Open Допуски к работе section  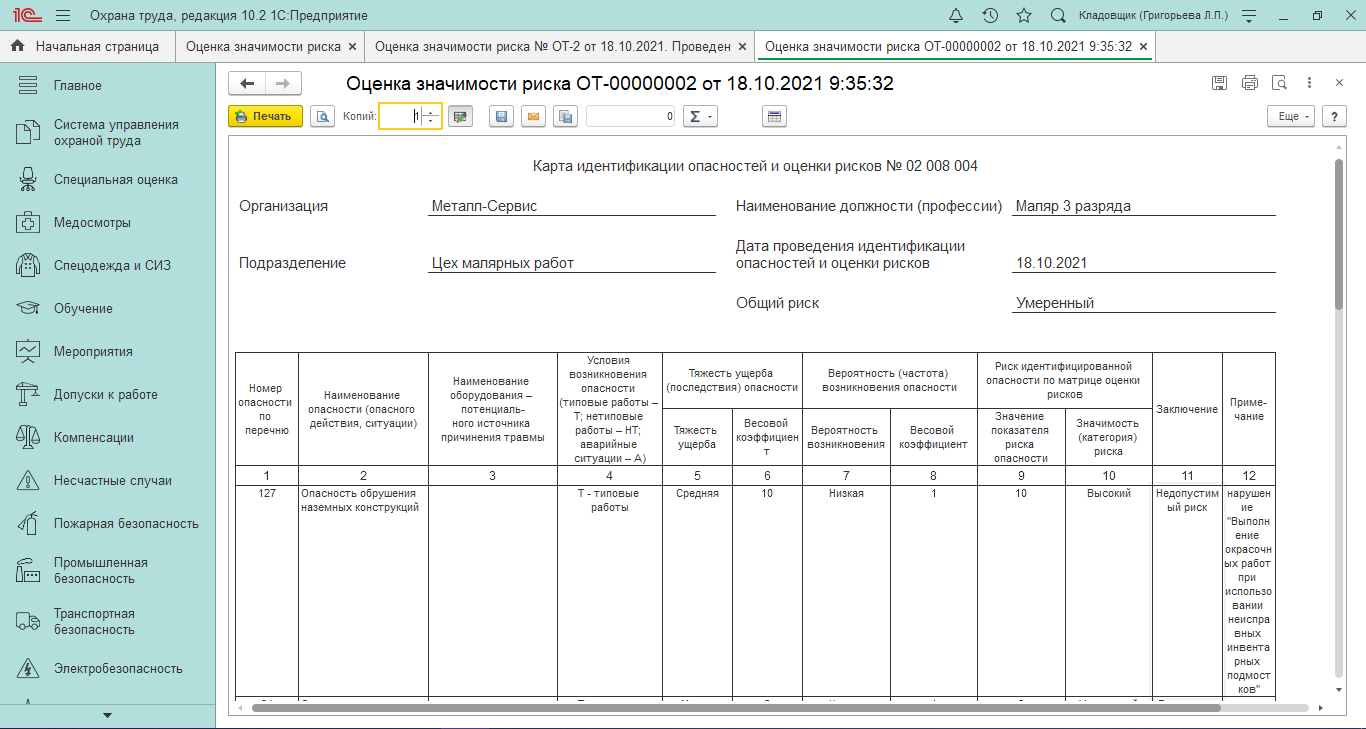[107, 395]
